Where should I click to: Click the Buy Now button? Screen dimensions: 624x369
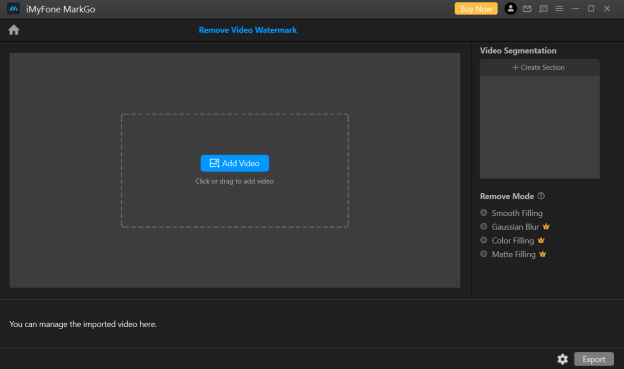[476, 9]
